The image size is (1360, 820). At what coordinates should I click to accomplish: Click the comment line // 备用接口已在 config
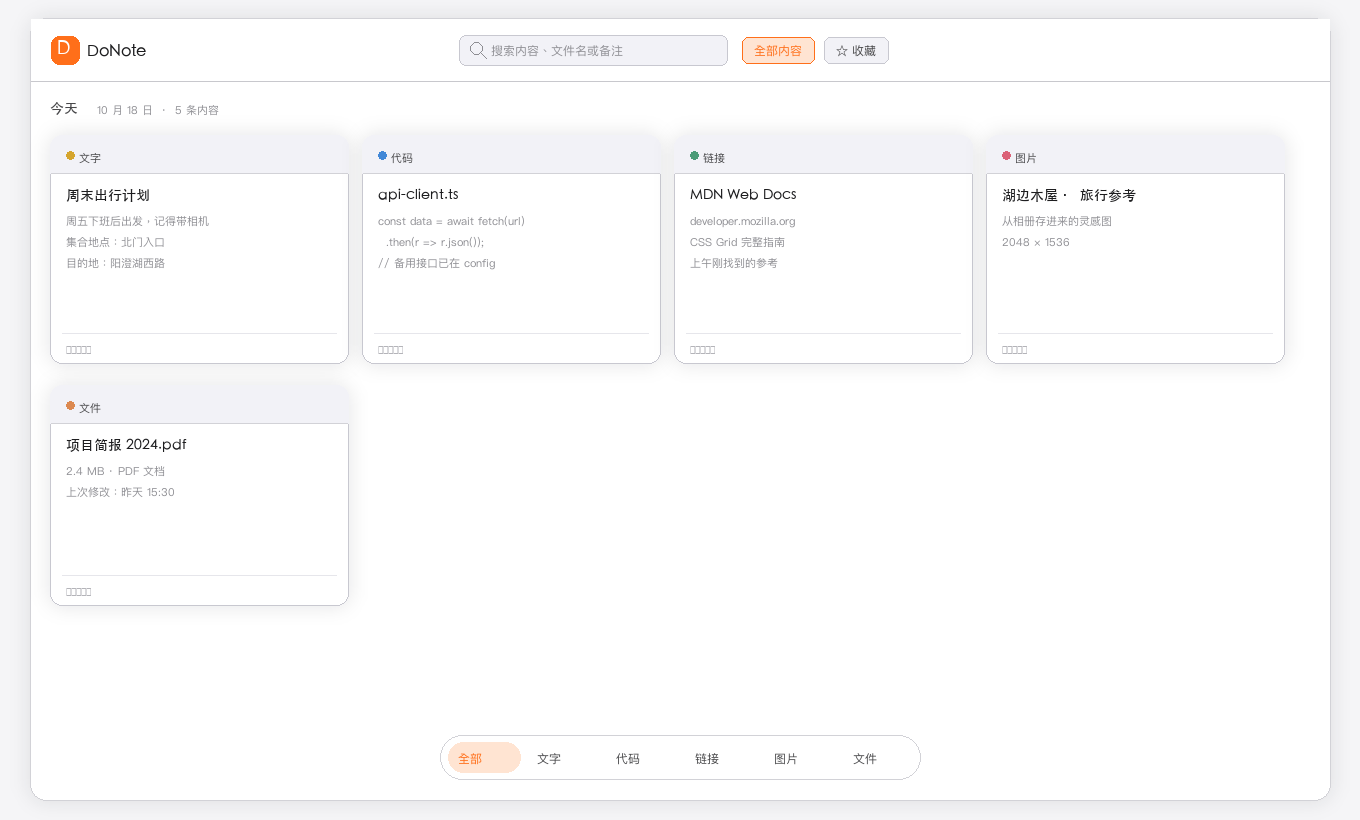[437, 263]
